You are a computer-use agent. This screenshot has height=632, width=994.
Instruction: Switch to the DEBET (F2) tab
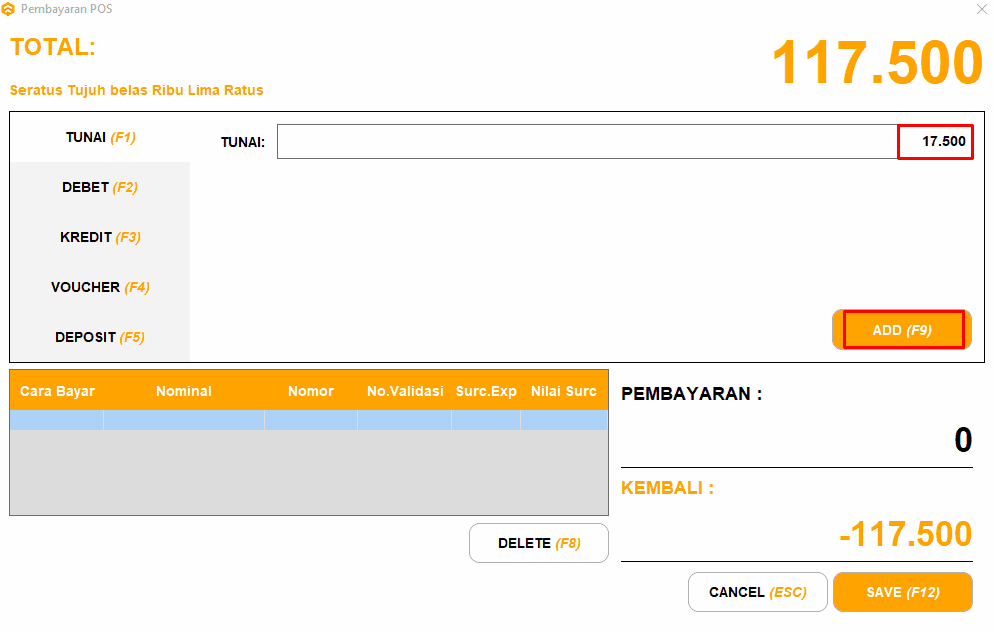click(100, 188)
